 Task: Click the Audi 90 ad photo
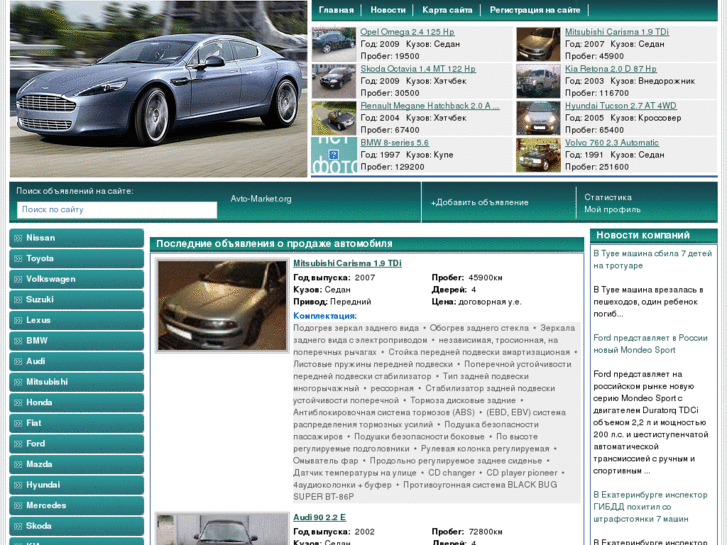pyautogui.click(x=222, y=529)
